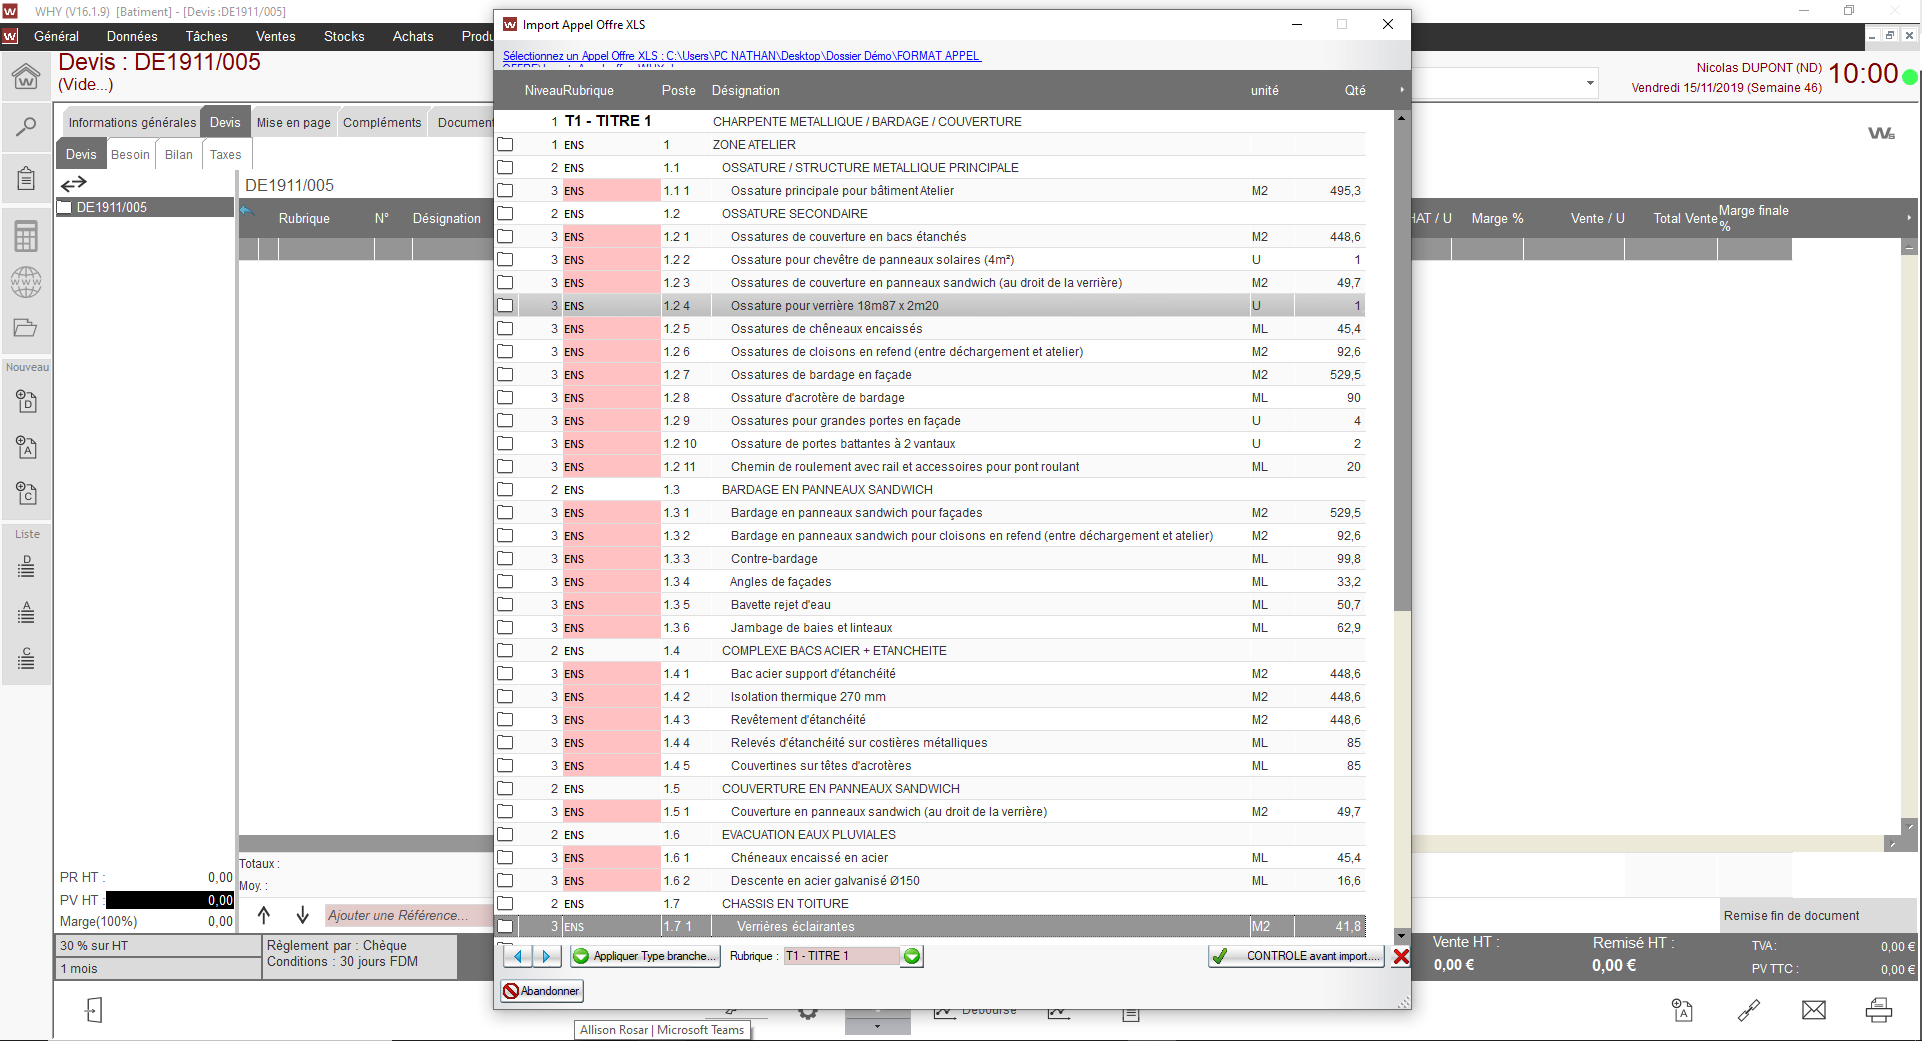This screenshot has height=1041, width=1922.
Task: Click the swap arrows icon above DE1911/005 tree
Action: [74, 183]
